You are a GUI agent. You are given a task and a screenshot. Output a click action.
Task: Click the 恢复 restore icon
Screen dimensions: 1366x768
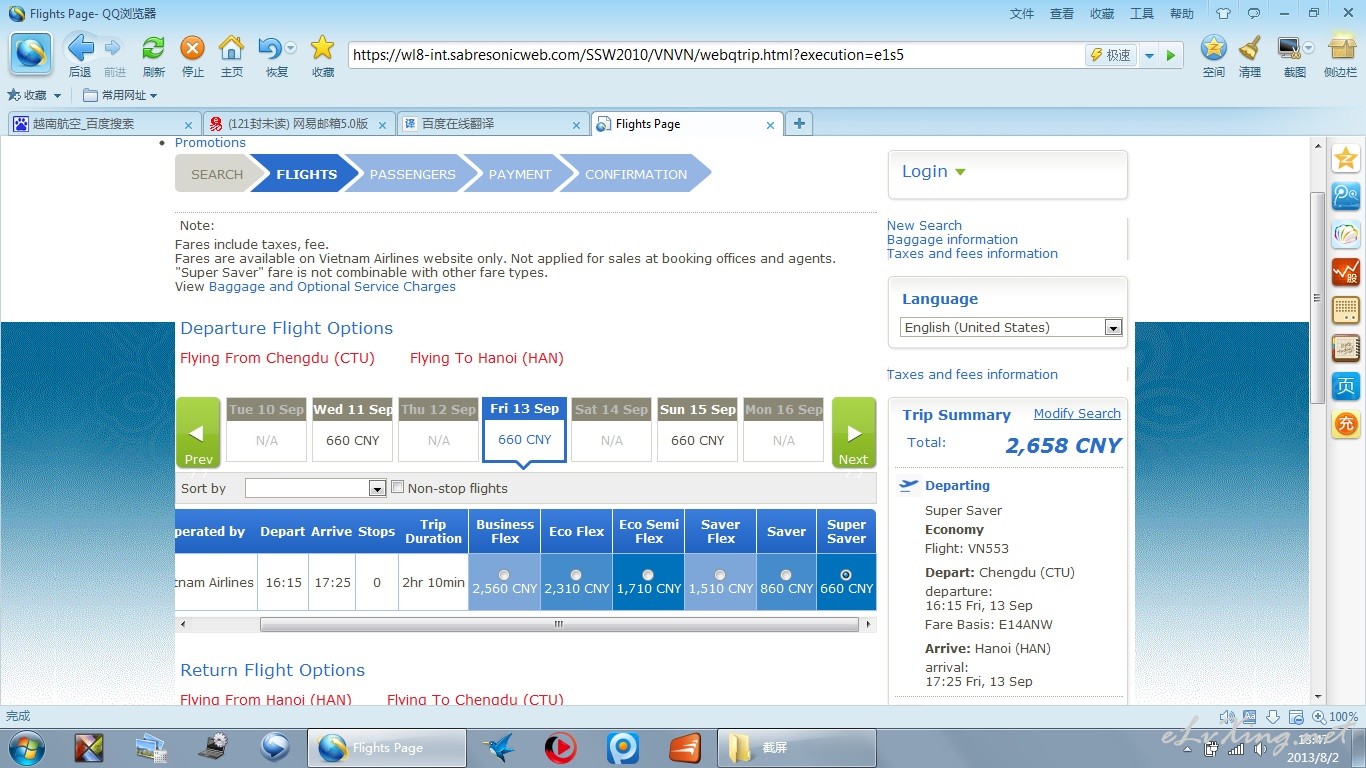tap(270, 47)
